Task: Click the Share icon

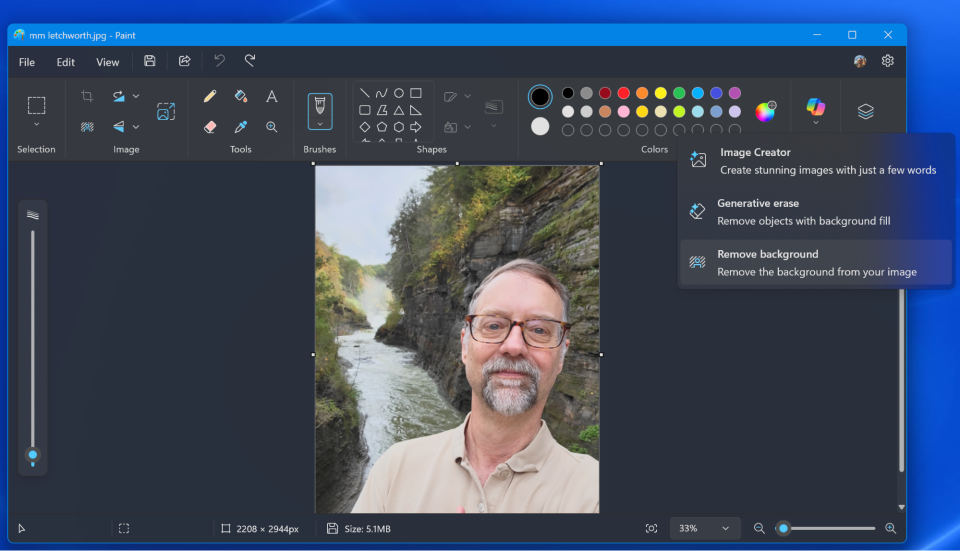Action: click(184, 61)
